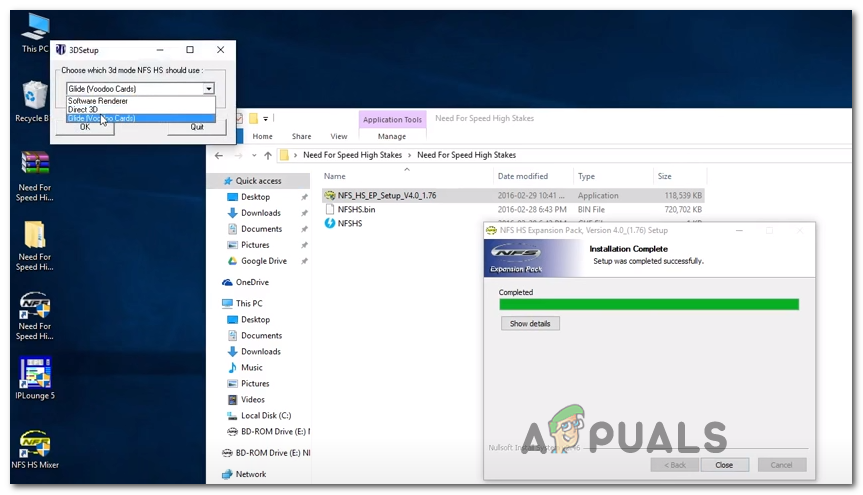Open Documents under Quick access
This screenshot has height=495, width=863.
[x=261, y=229]
